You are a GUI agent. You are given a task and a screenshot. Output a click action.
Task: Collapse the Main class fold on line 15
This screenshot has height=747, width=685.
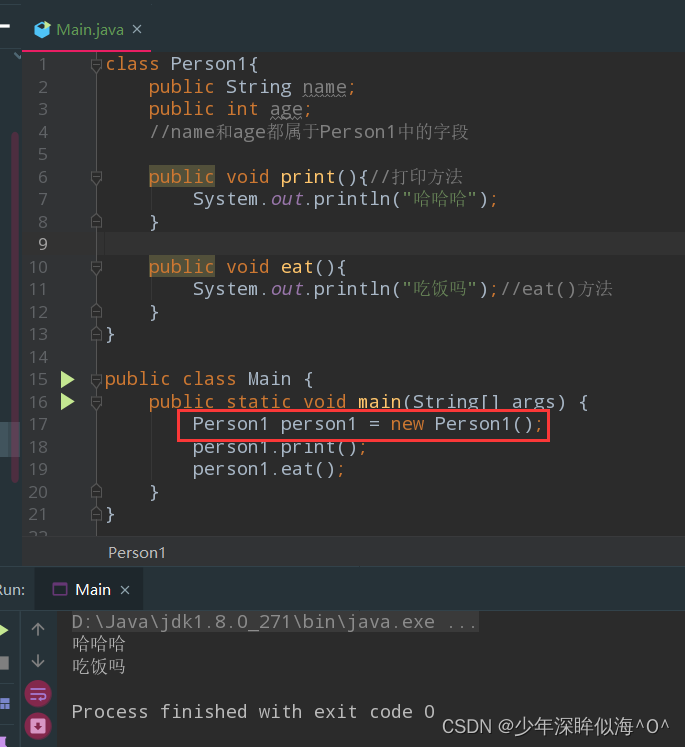(96, 380)
